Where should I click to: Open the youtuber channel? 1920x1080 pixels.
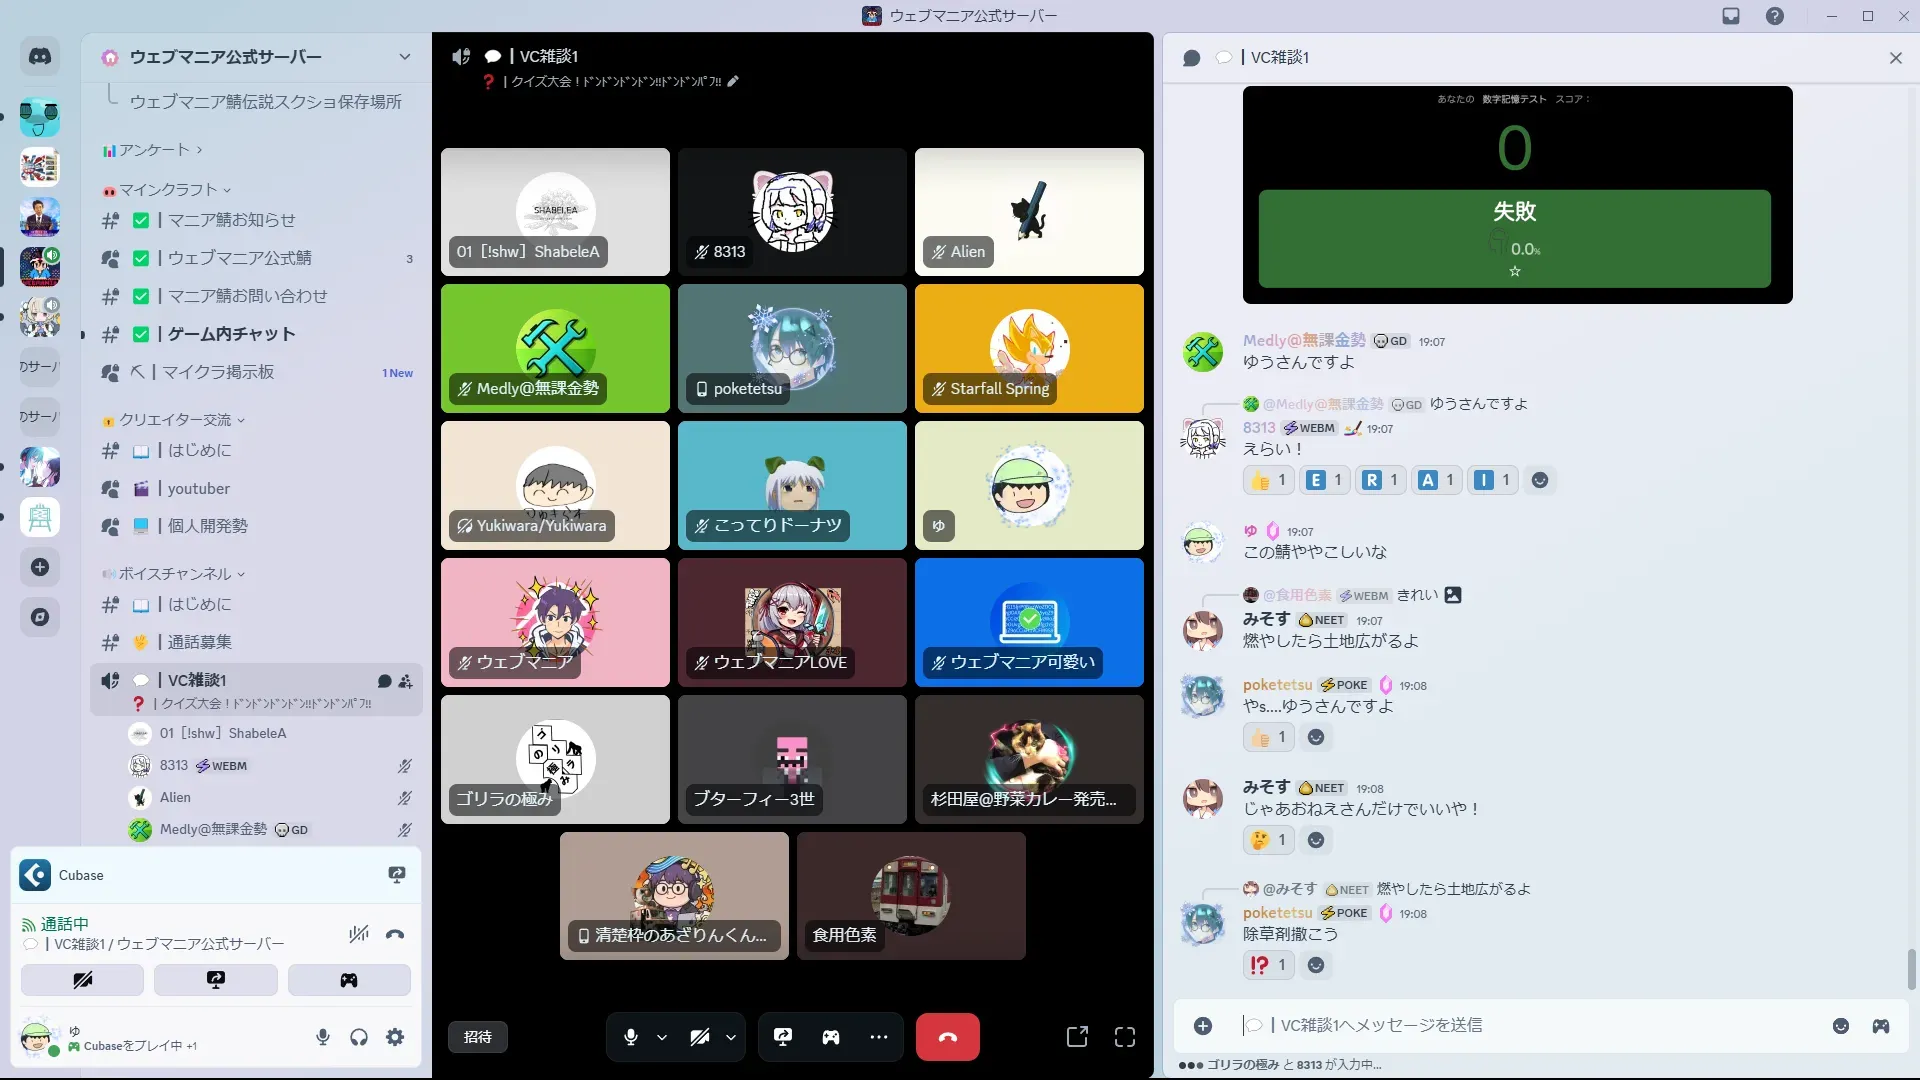pyautogui.click(x=199, y=489)
